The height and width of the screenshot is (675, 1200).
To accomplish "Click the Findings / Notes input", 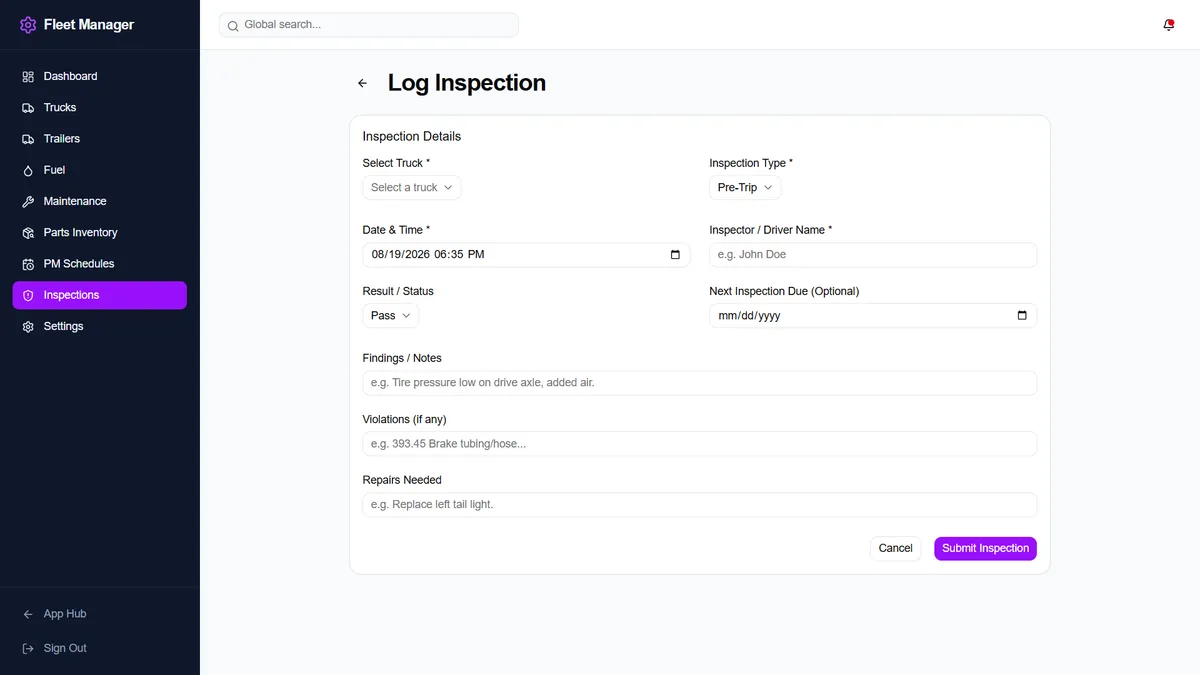I will coord(700,383).
